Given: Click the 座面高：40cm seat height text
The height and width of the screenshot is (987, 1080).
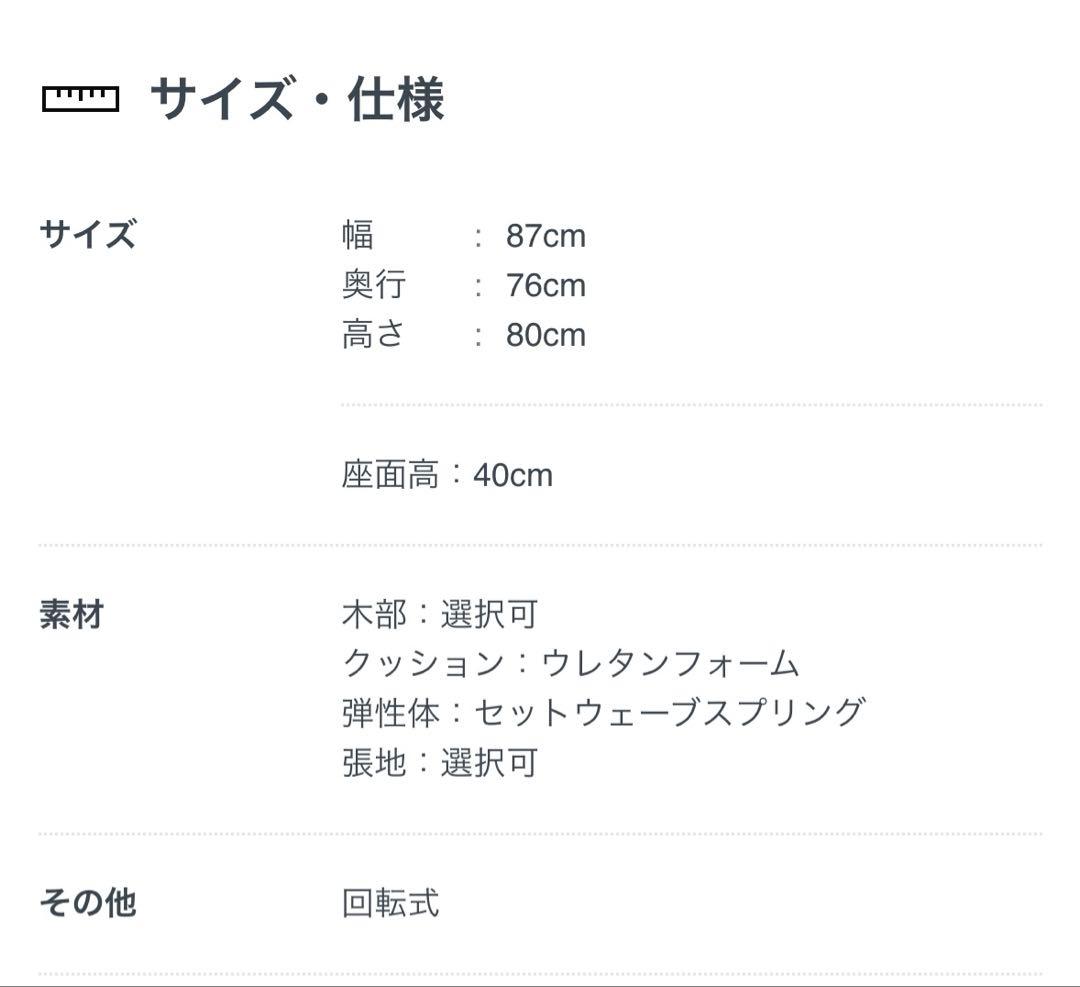Looking at the screenshot, I should point(447,475).
